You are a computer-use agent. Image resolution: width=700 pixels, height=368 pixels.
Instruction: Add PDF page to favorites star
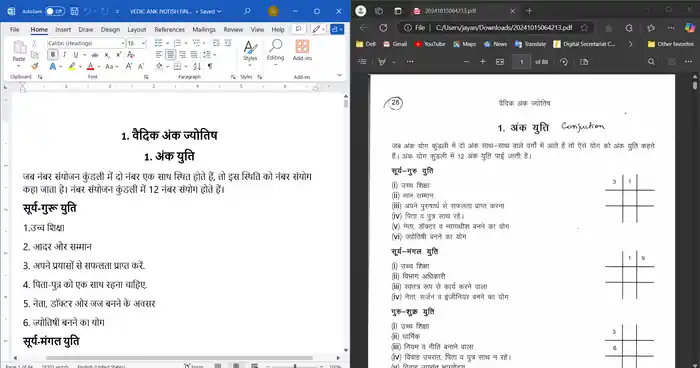[584, 28]
